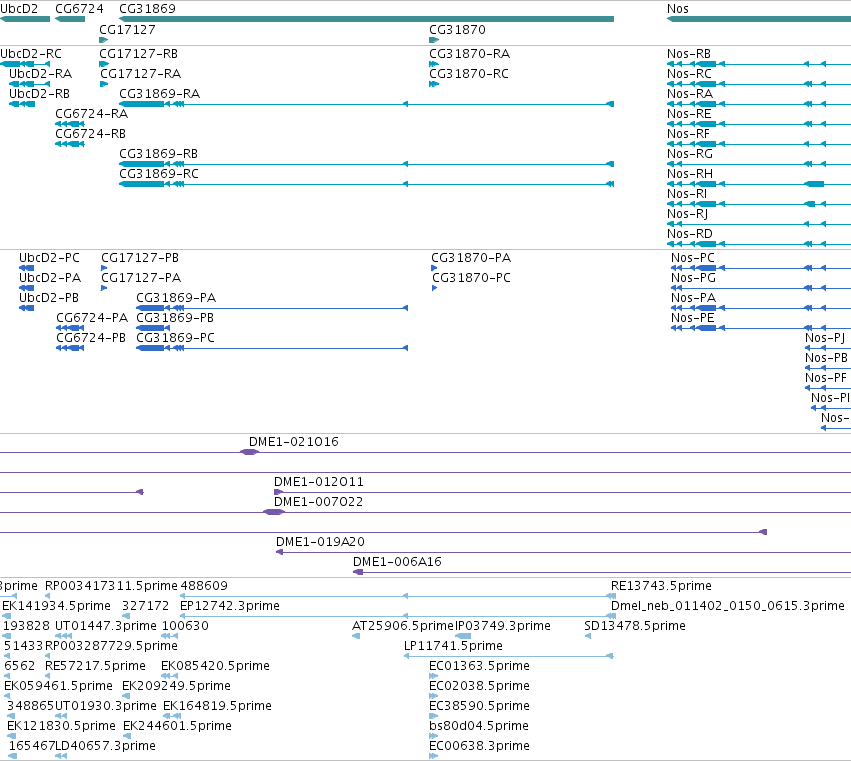Click transcript UbcD2-RB
Image resolution: width=851 pixels, height=761 pixels.
click(40, 94)
